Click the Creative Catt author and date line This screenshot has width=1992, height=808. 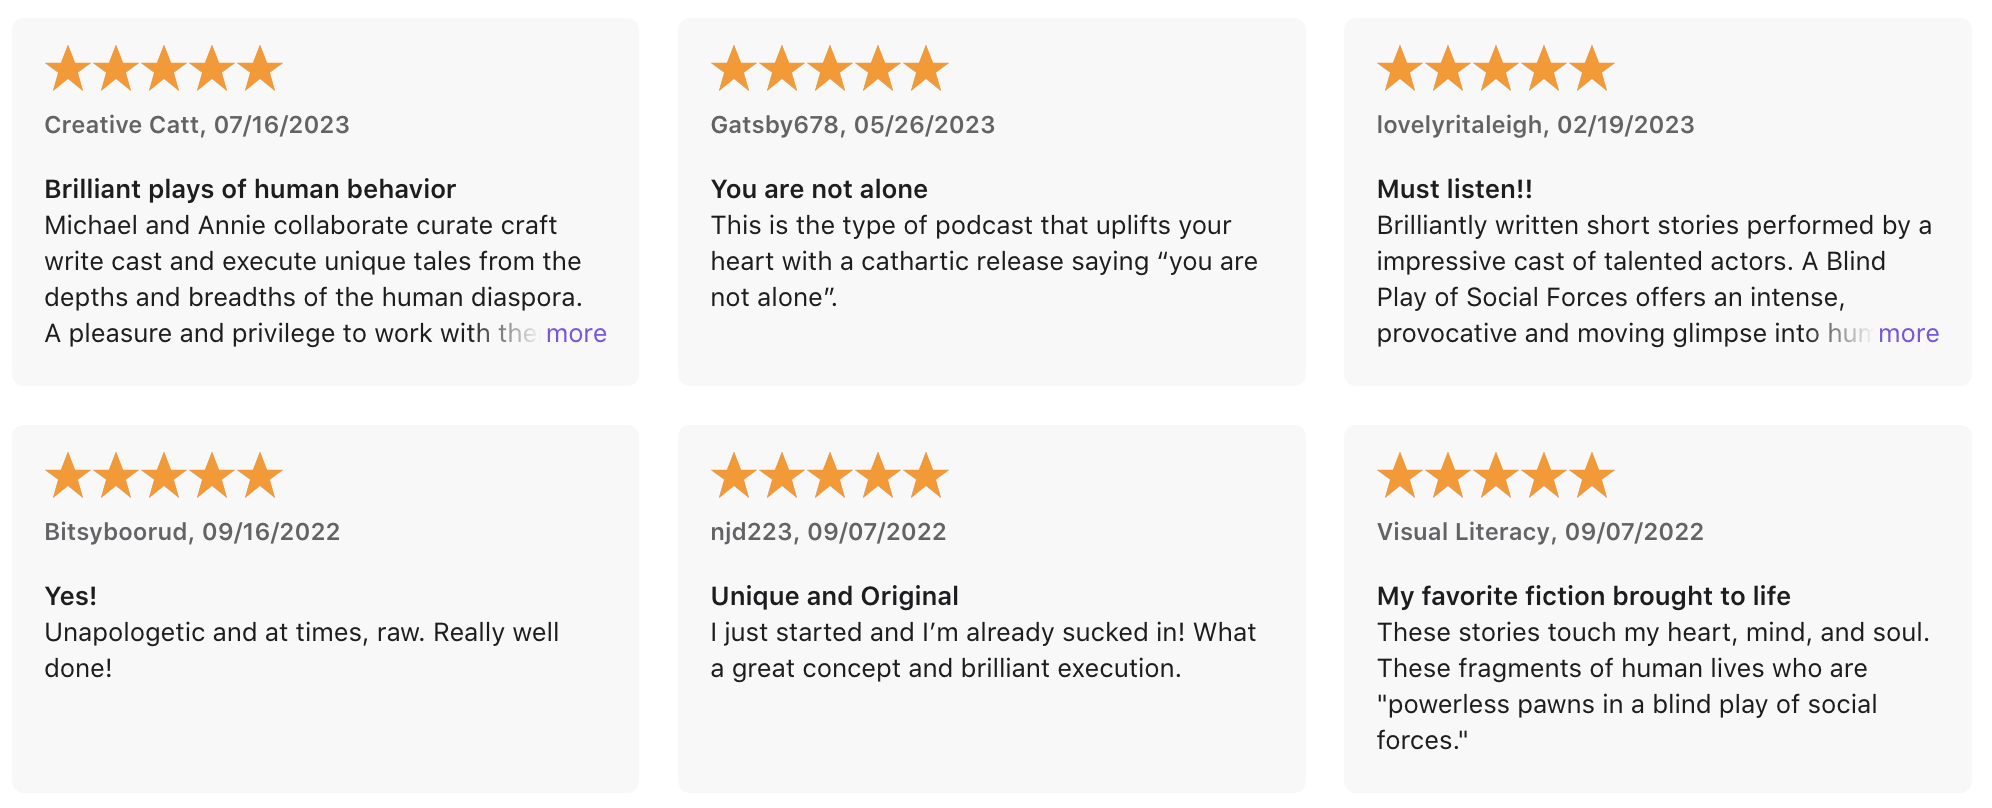click(197, 125)
